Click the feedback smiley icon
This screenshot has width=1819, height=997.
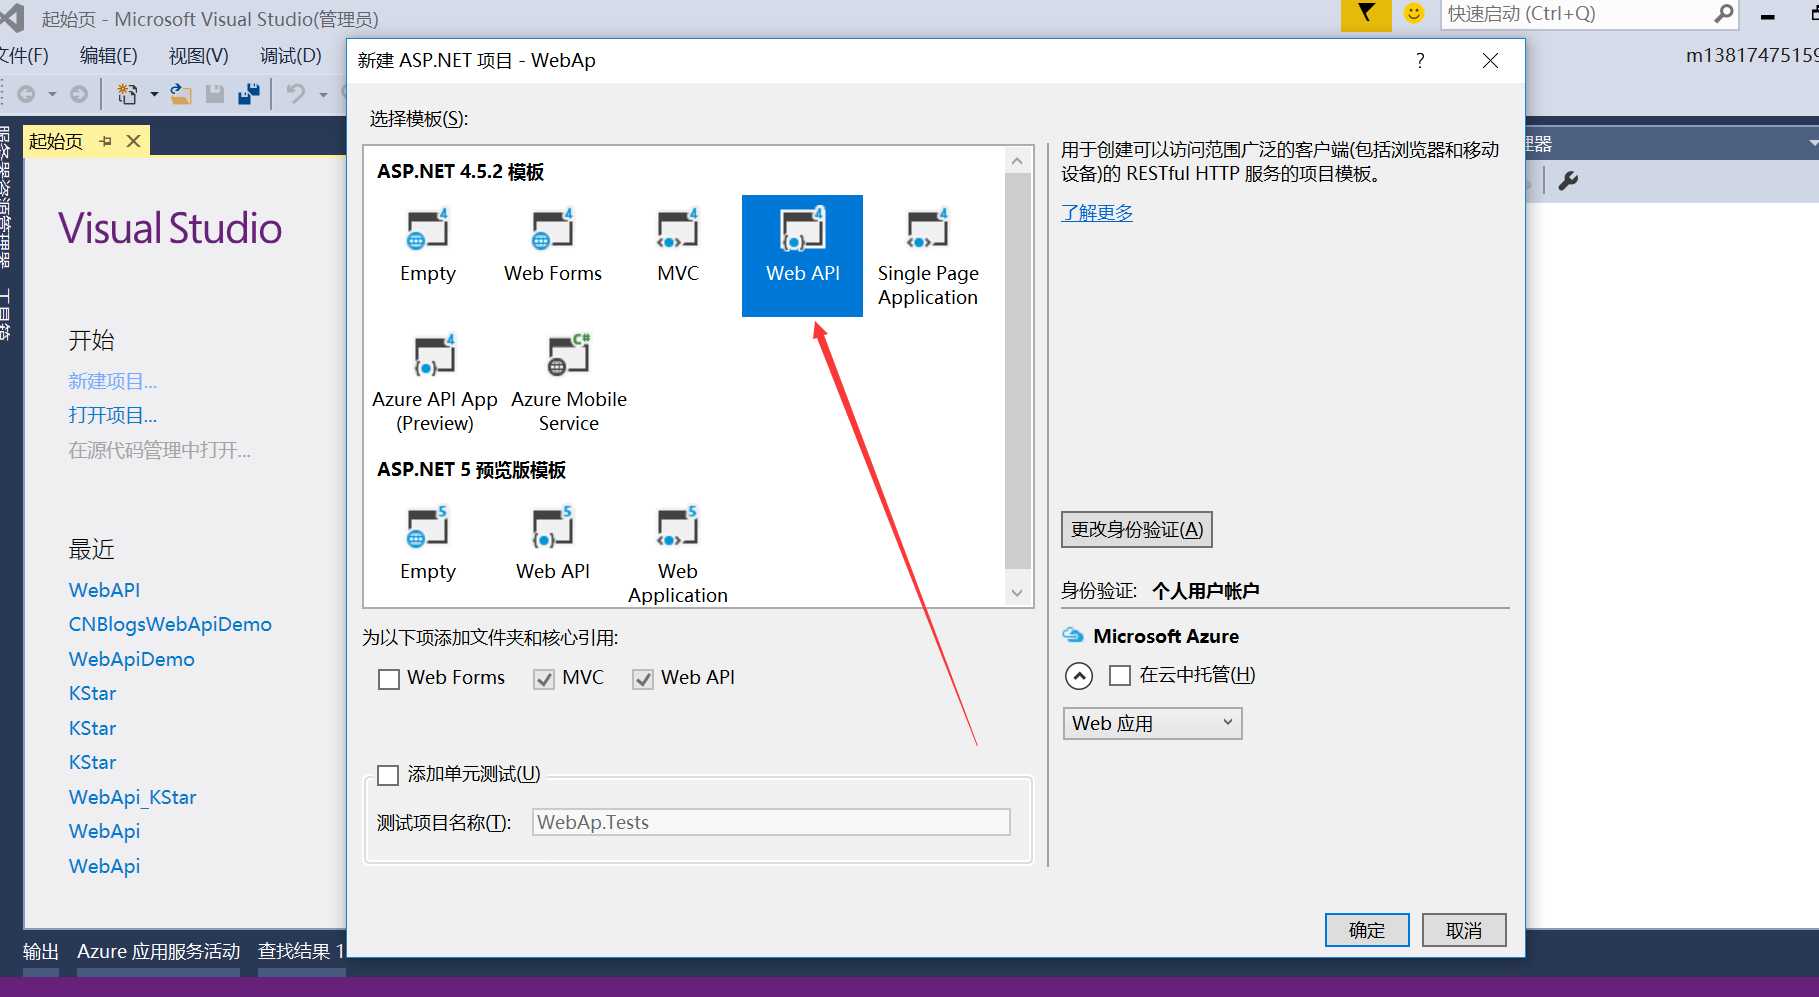pos(1414,13)
